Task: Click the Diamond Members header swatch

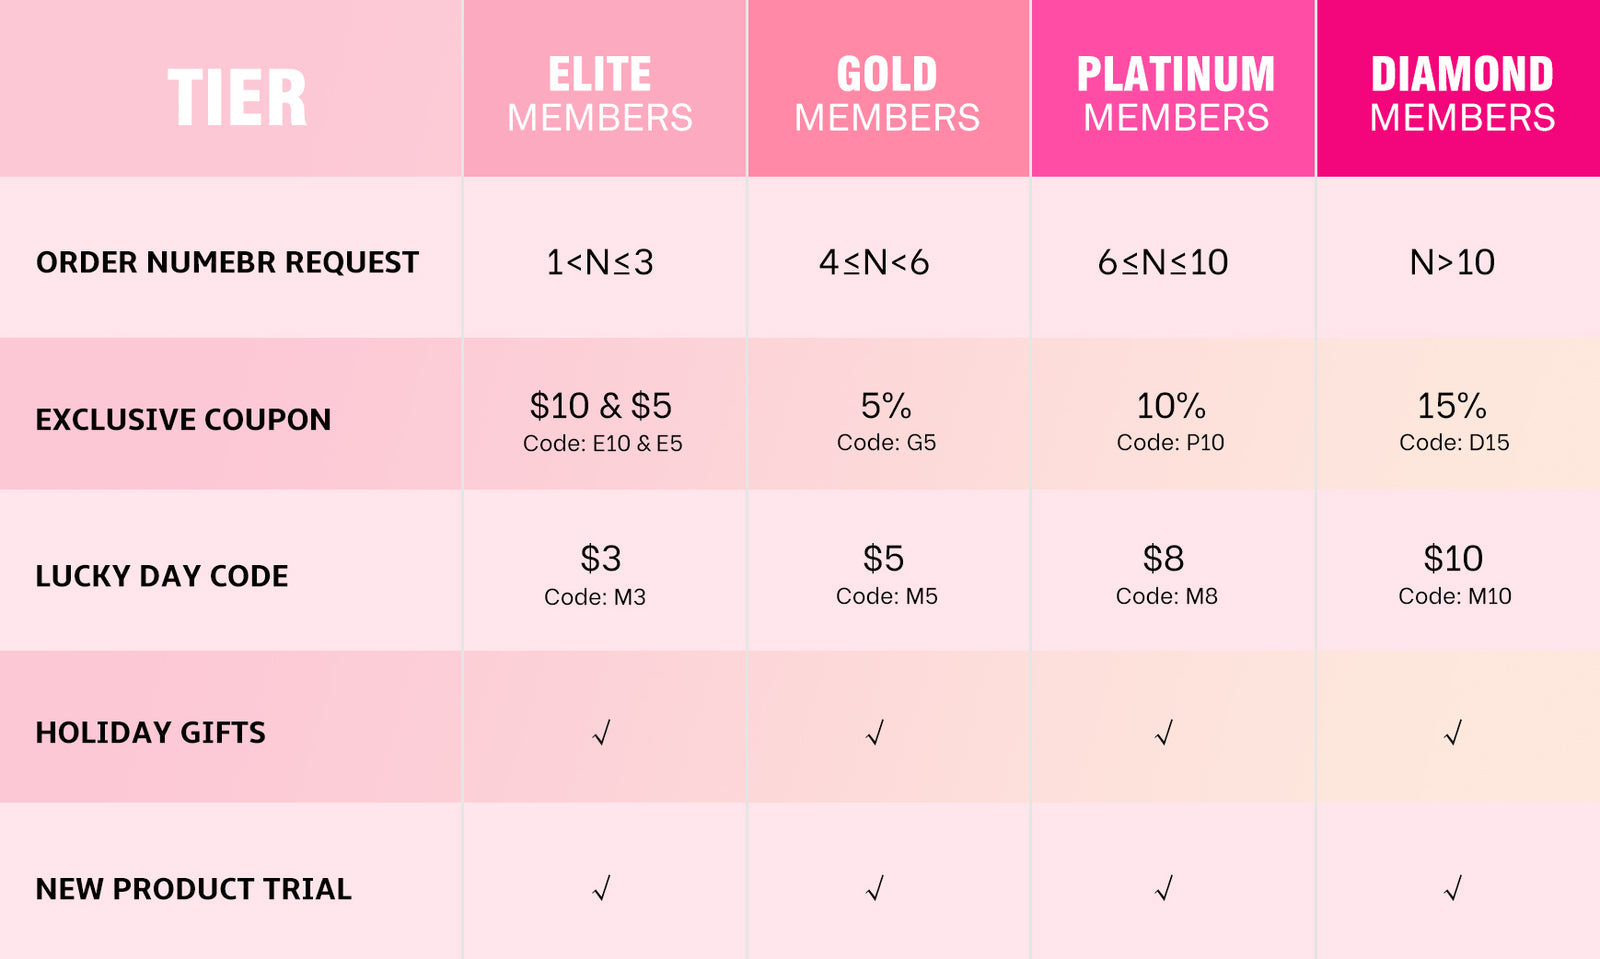Action: pos(1461,94)
